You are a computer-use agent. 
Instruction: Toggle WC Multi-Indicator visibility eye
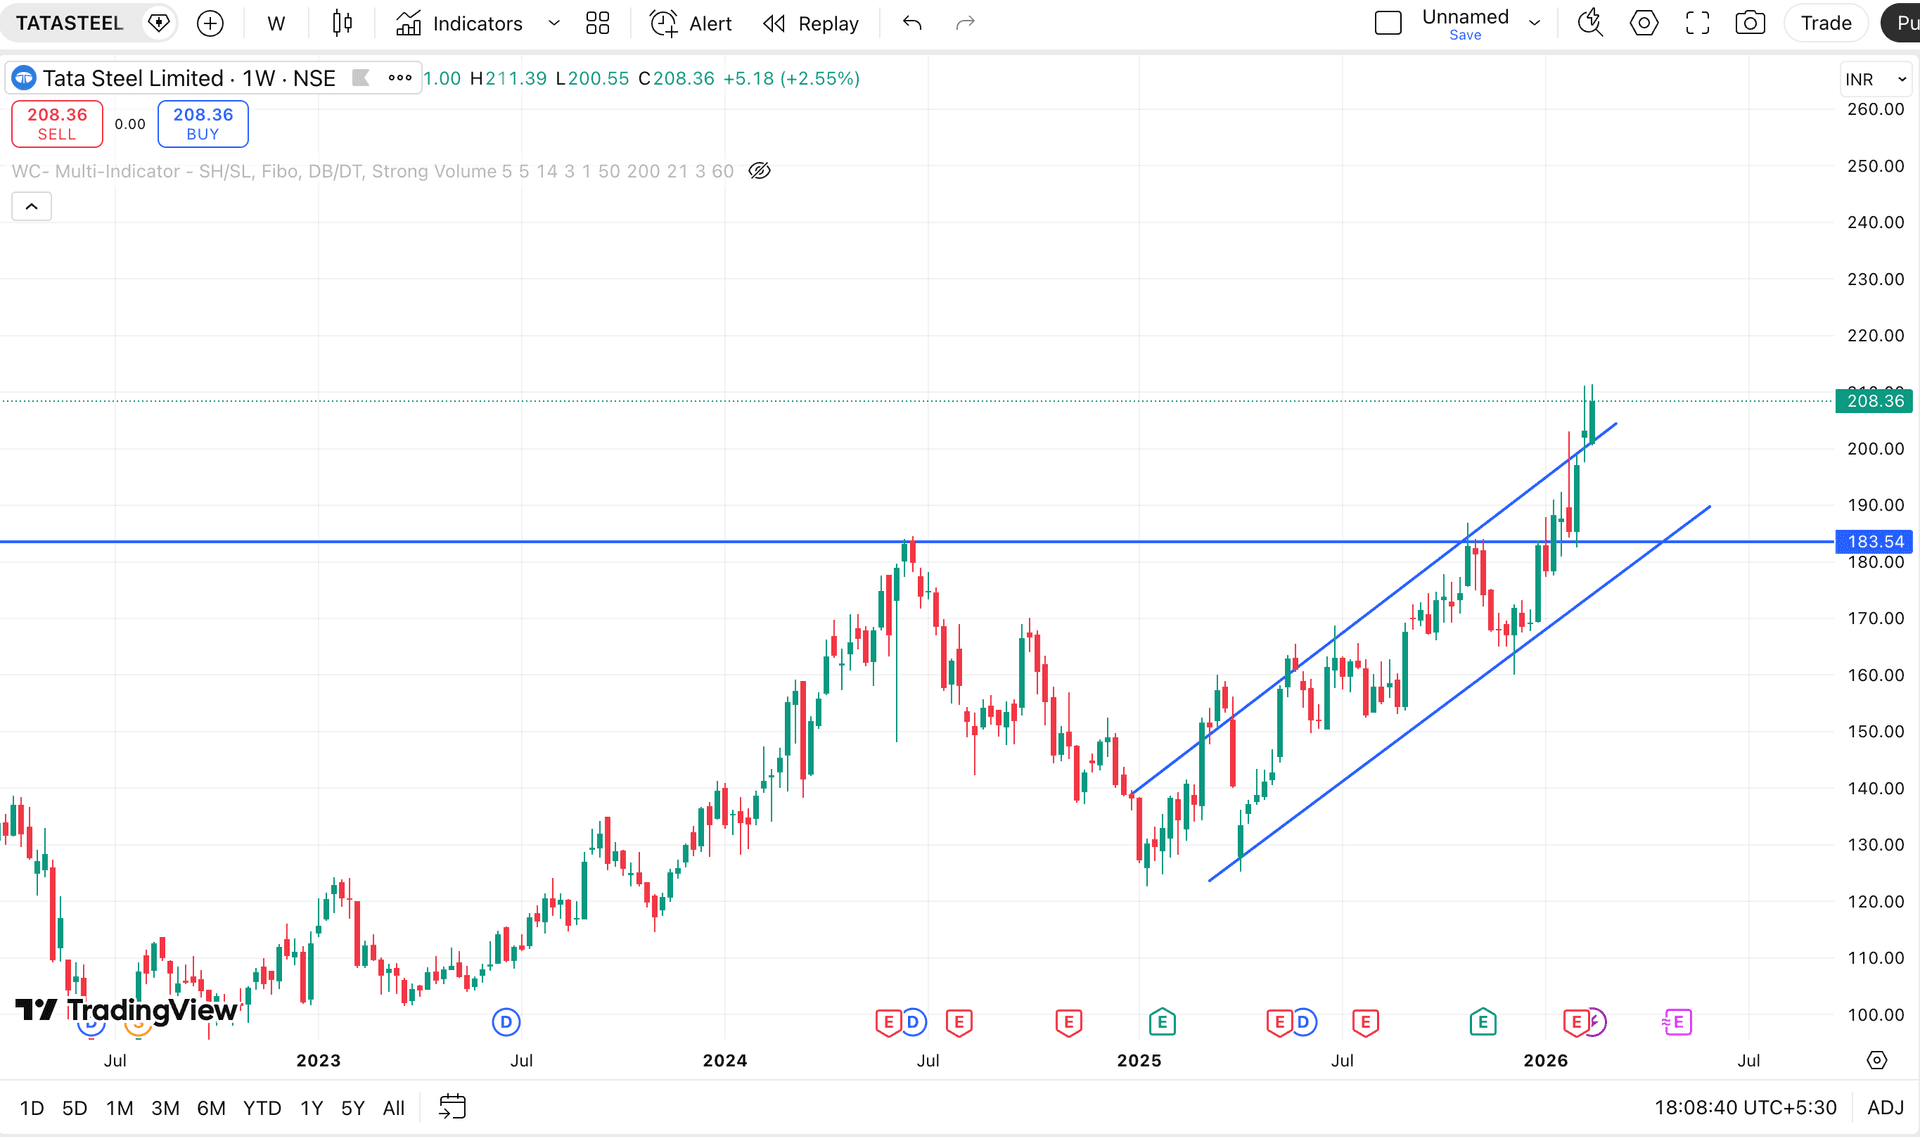[x=760, y=171]
